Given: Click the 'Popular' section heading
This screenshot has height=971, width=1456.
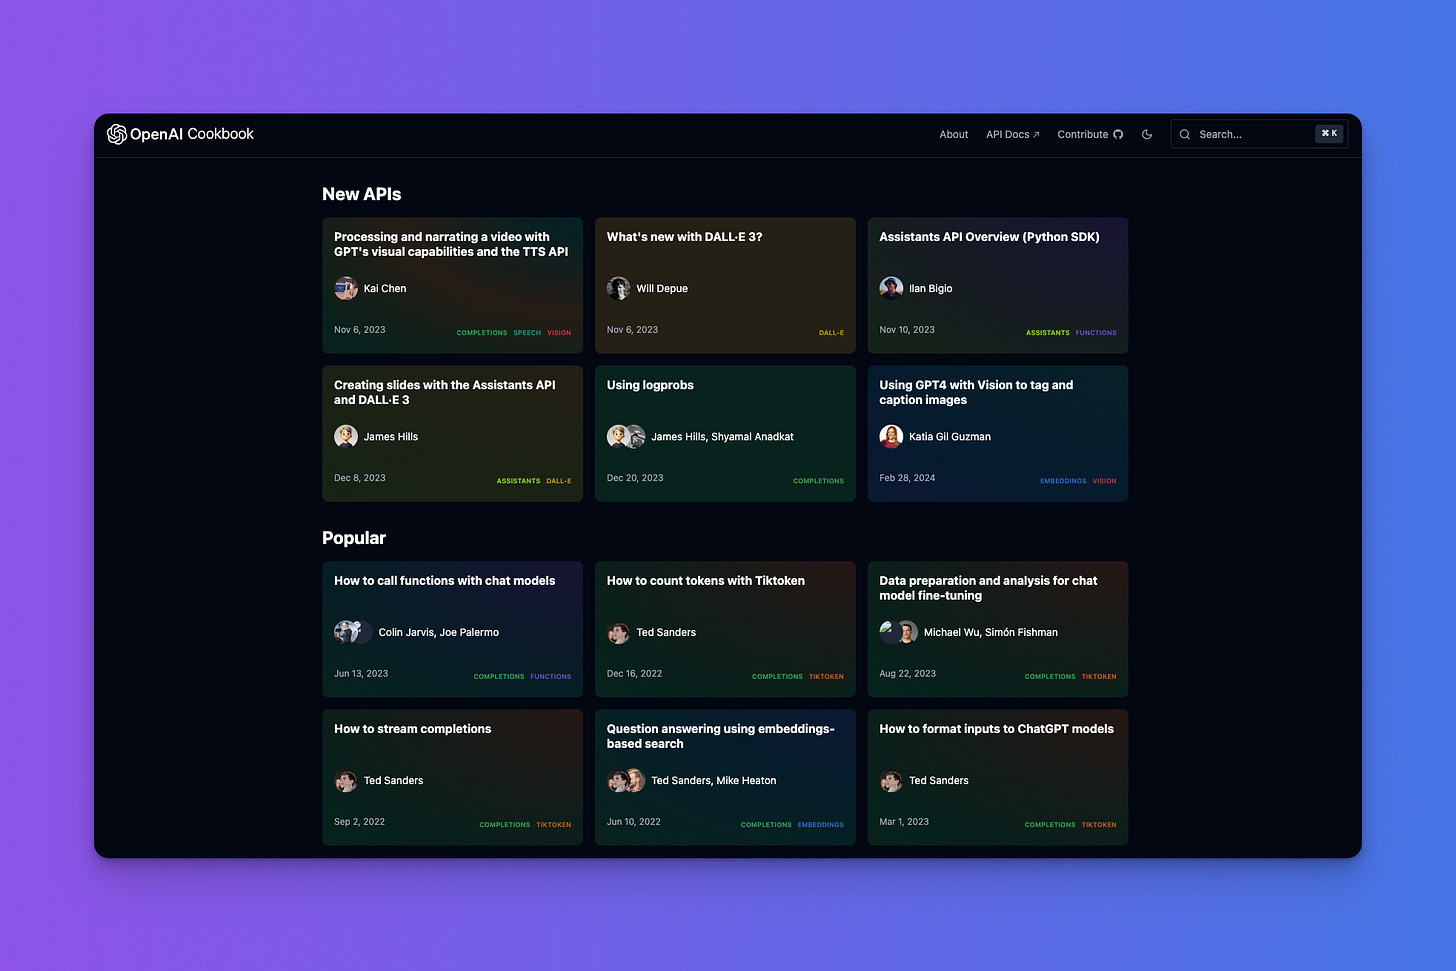Looking at the screenshot, I should click(x=354, y=538).
